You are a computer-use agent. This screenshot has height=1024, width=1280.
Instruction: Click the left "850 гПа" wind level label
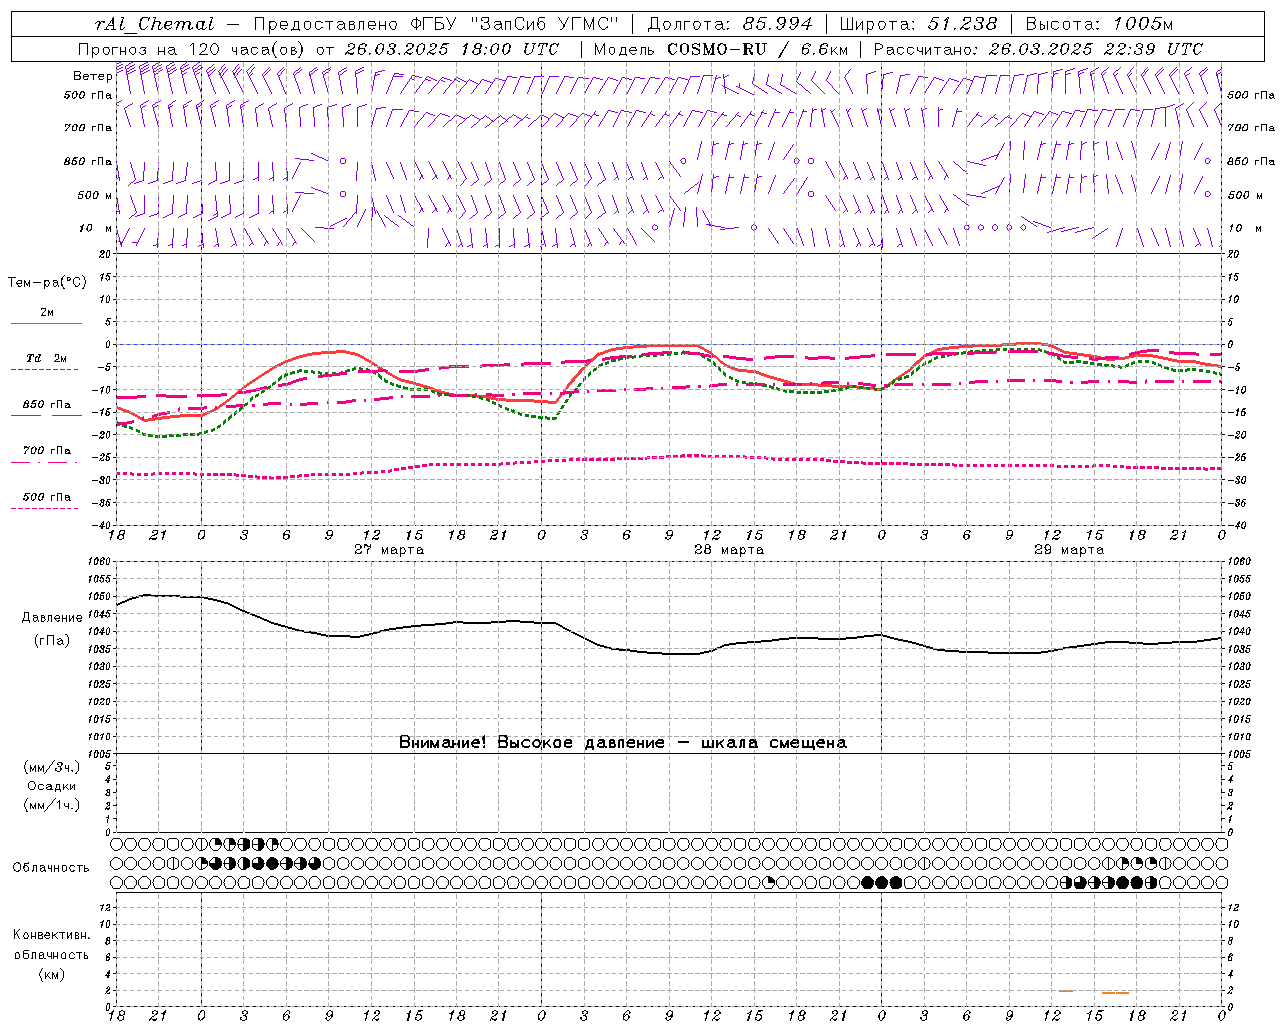(88, 161)
